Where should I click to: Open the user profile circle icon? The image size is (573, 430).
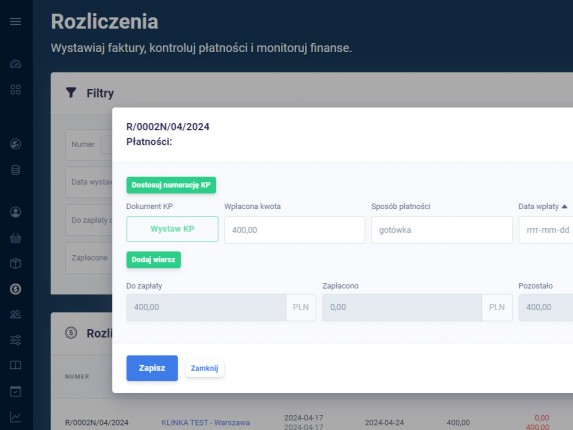coord(15,212)
